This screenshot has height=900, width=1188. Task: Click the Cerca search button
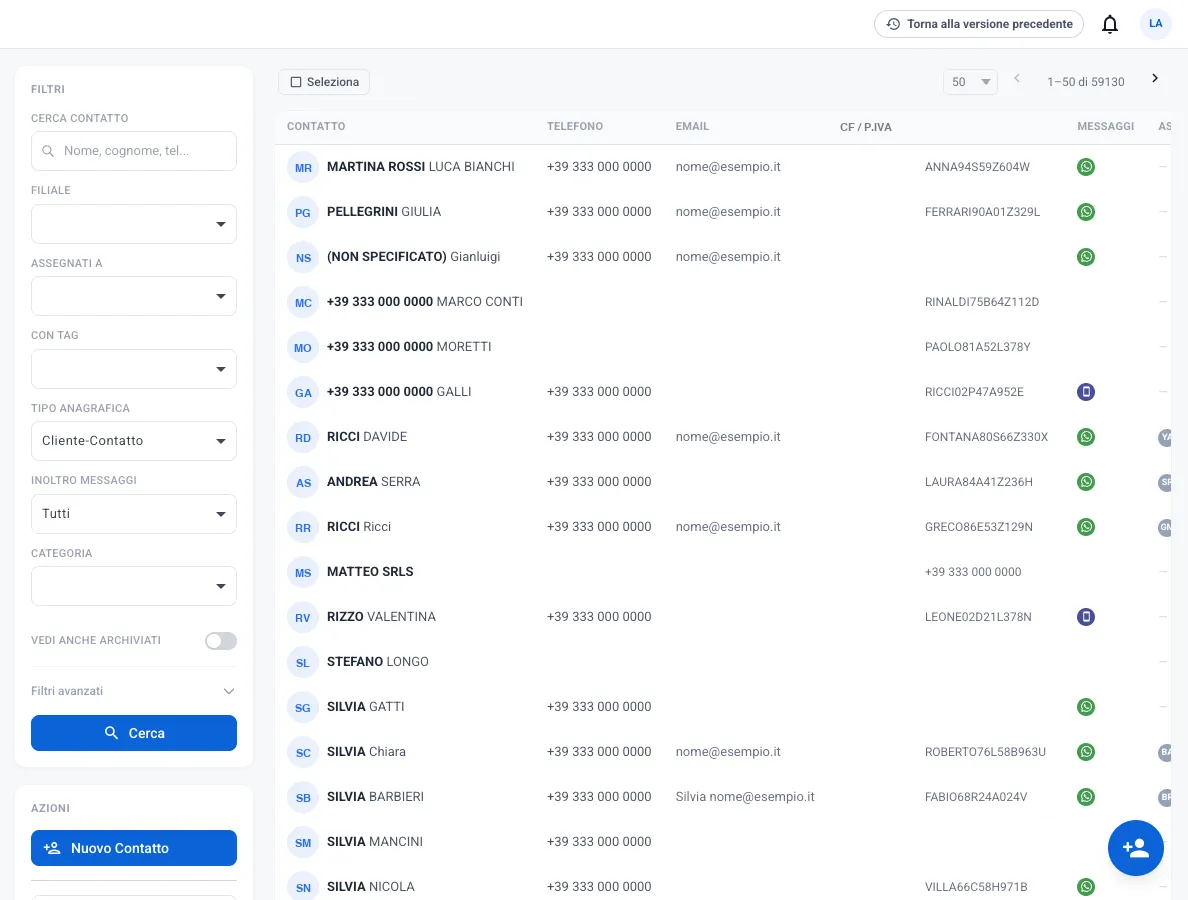[x=134, y=733]
